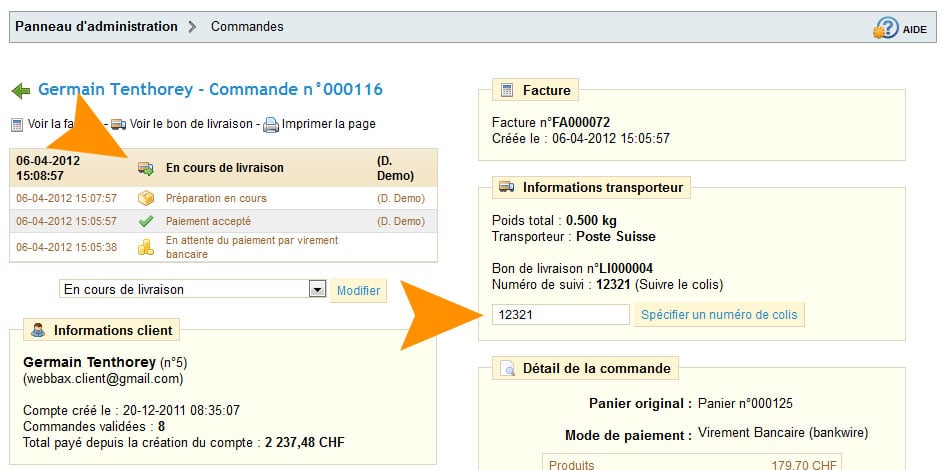The image size is (944, 470).
Task: Open the Commandes breadcrumb item
Action: pyautogui.click(x=247, y=26)
